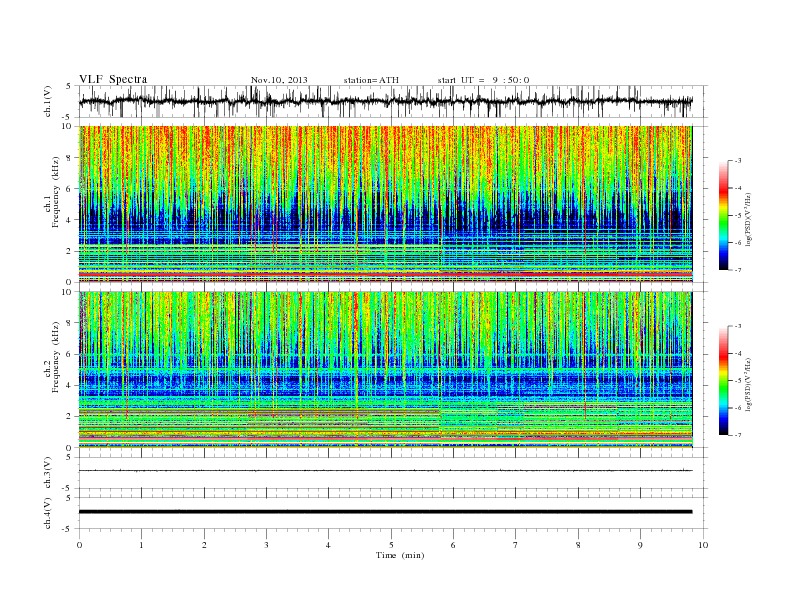This screenshot has height=612, width=792.
Task: Click time axis tick label "7"
Action: pyautogui.click(x=516, y=545)
